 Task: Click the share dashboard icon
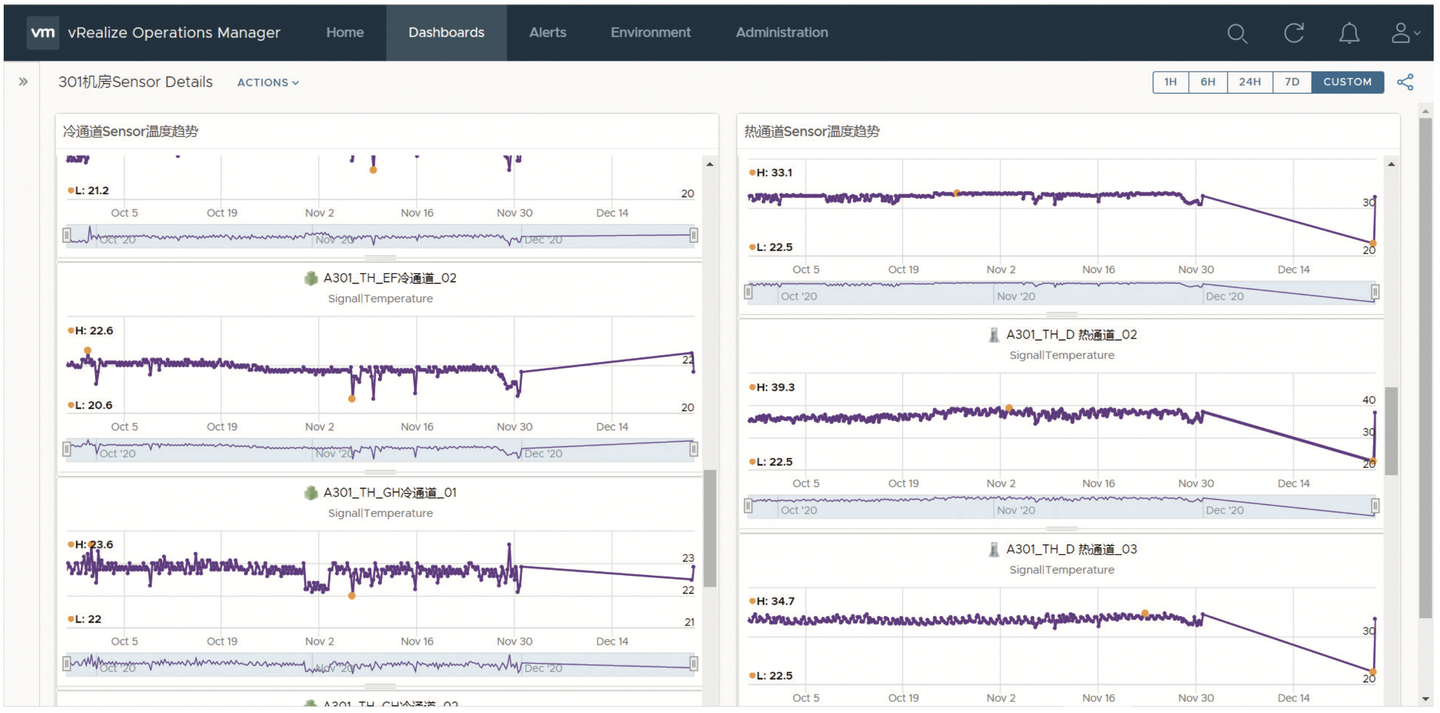tap(1405, 82)
